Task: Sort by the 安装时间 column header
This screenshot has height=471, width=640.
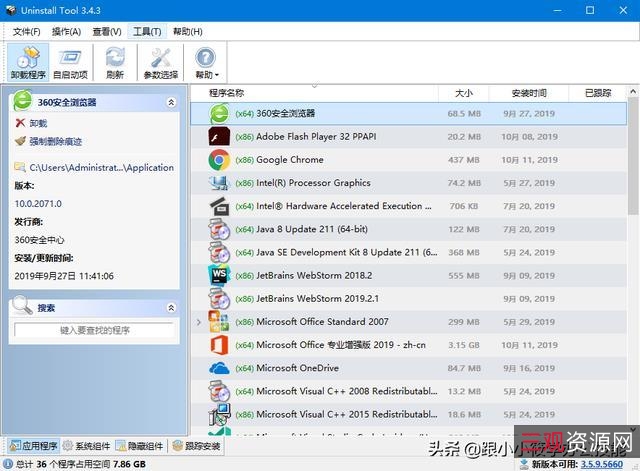Action: [529, 93]
